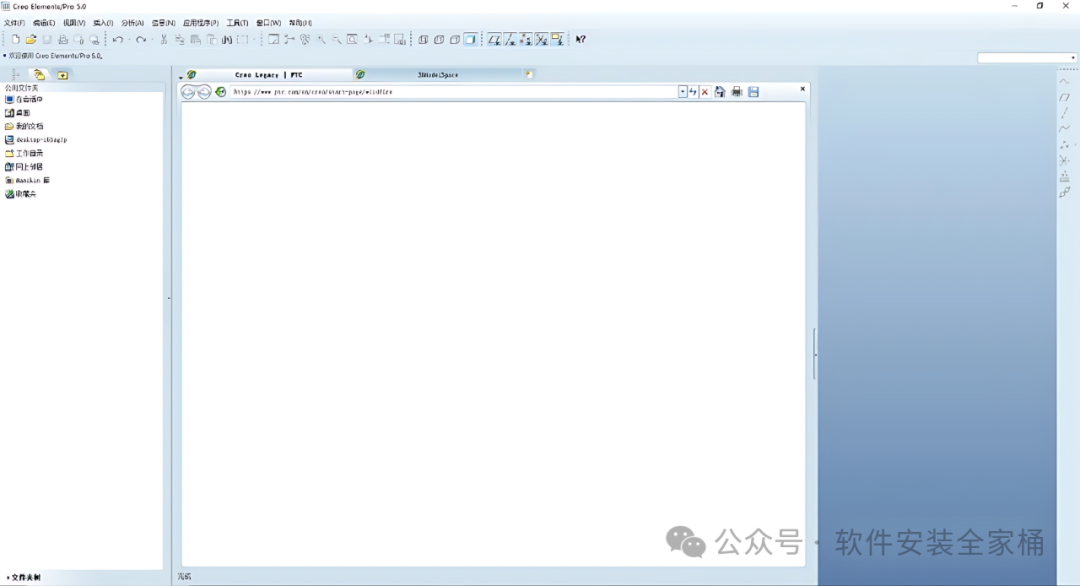
Task: Print the browser page with printer icon
Action: point(737,92)
